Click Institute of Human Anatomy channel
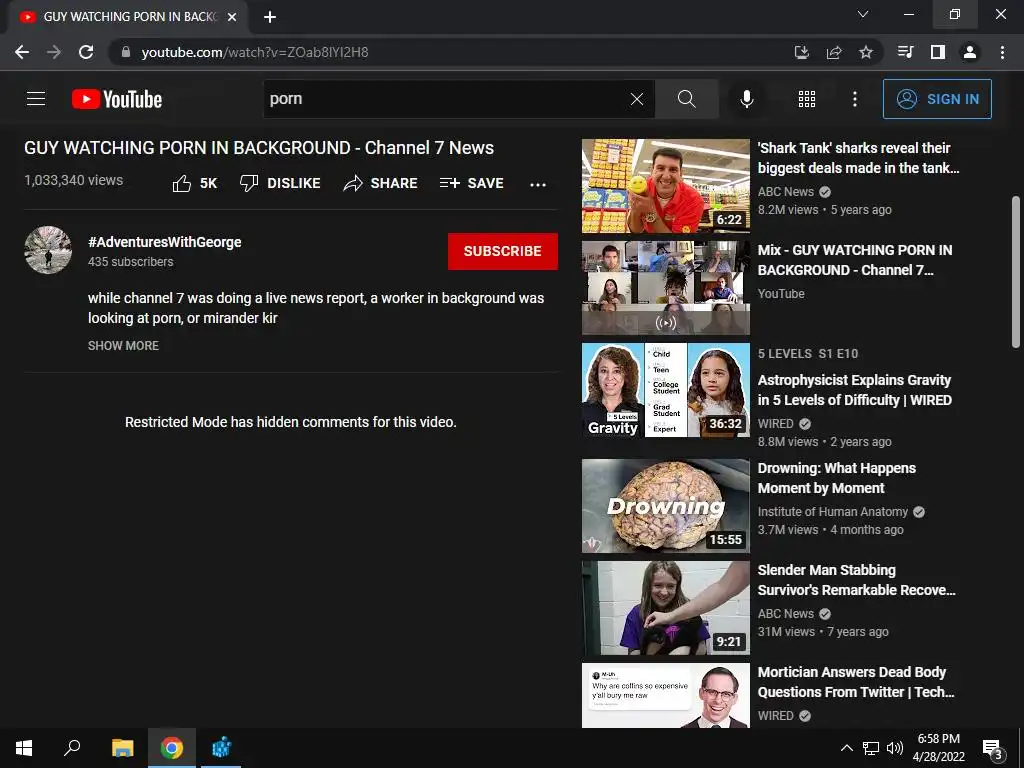1024x768 pixels. click(x=833, y=512)
